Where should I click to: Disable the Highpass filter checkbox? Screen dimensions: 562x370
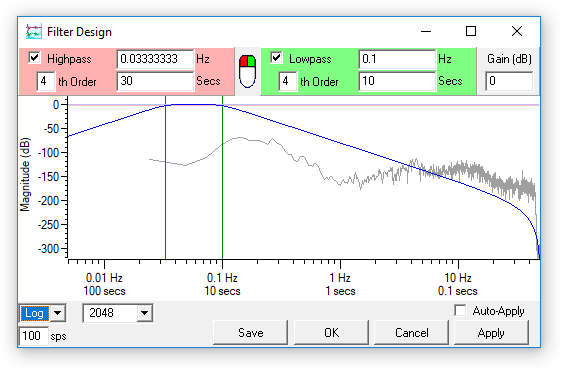[x=34, y=58]
